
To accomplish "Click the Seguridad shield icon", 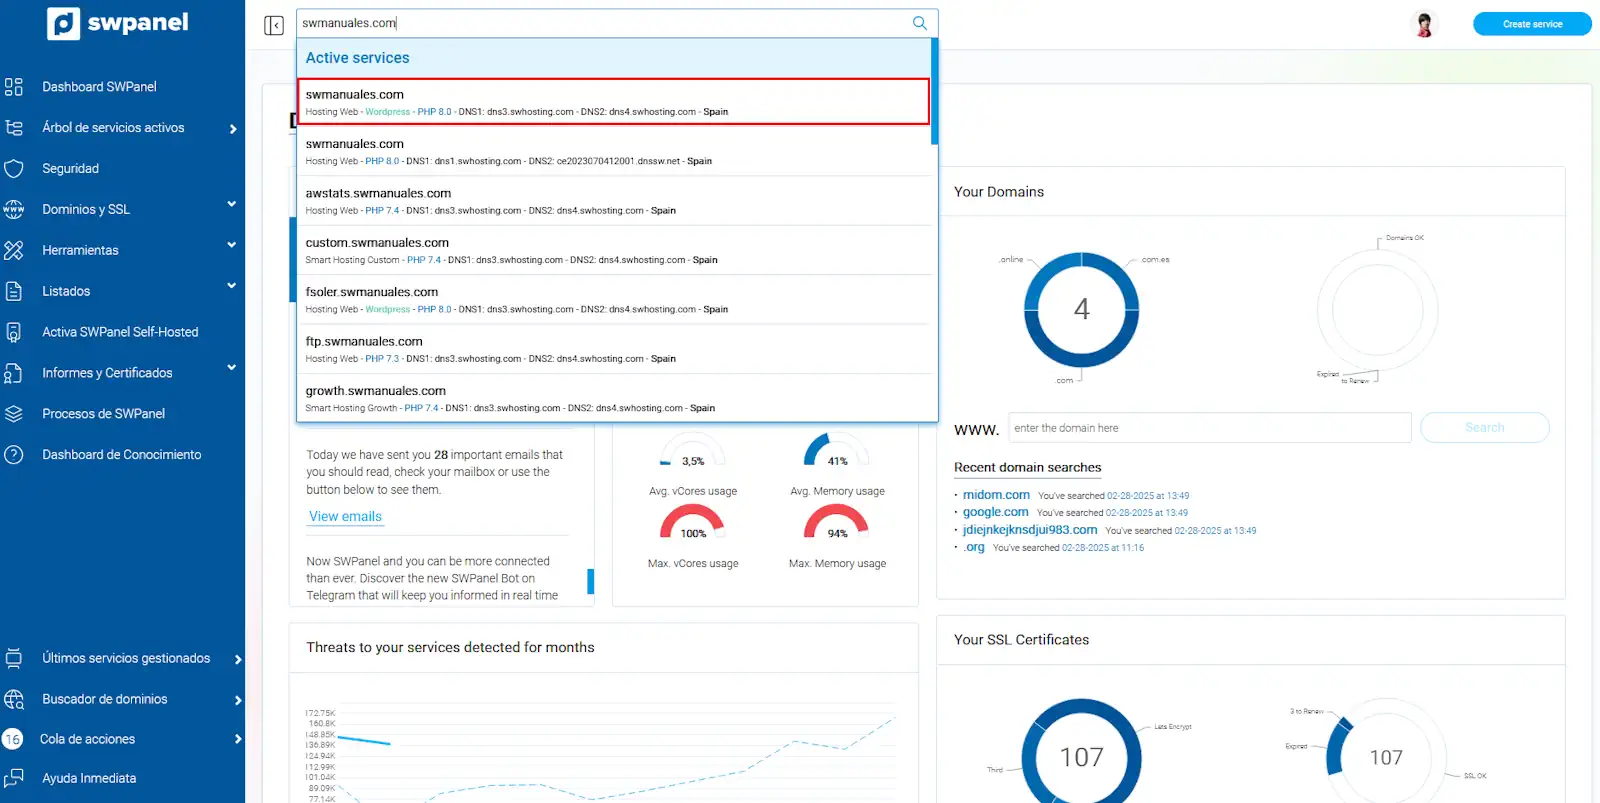I will coord(14,169).
